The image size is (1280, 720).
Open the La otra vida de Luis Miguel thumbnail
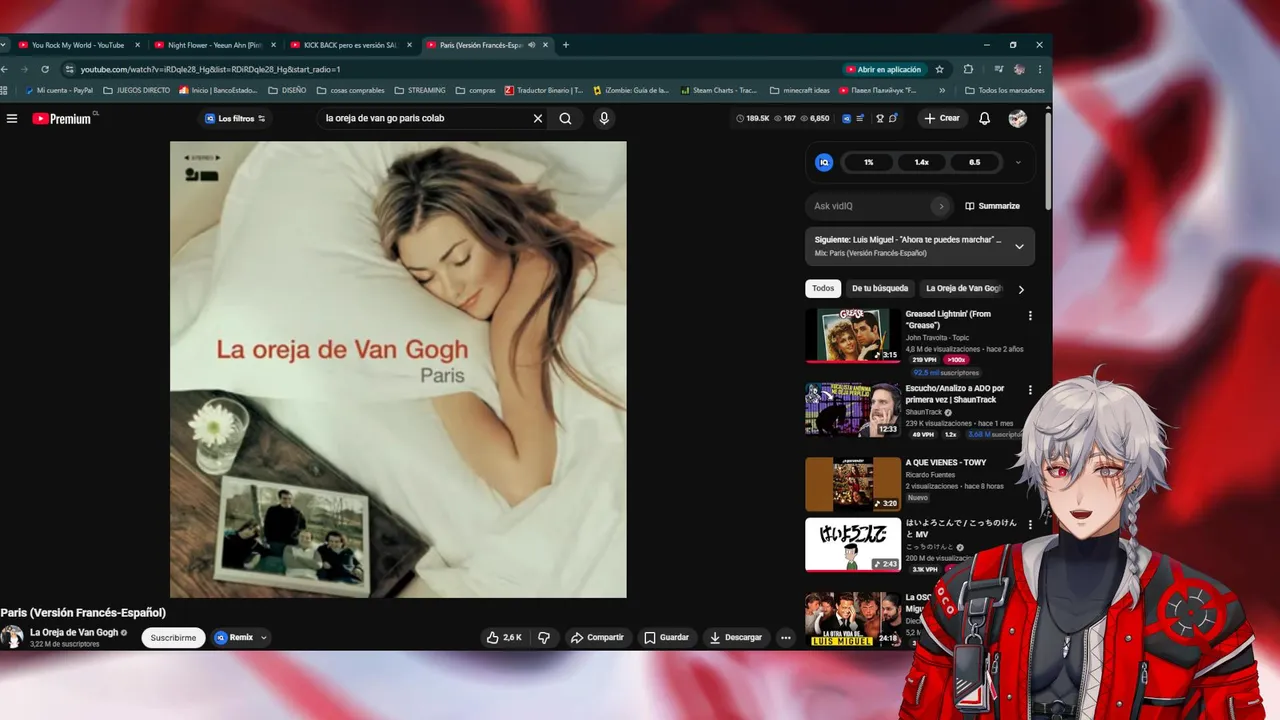(853, 619)
